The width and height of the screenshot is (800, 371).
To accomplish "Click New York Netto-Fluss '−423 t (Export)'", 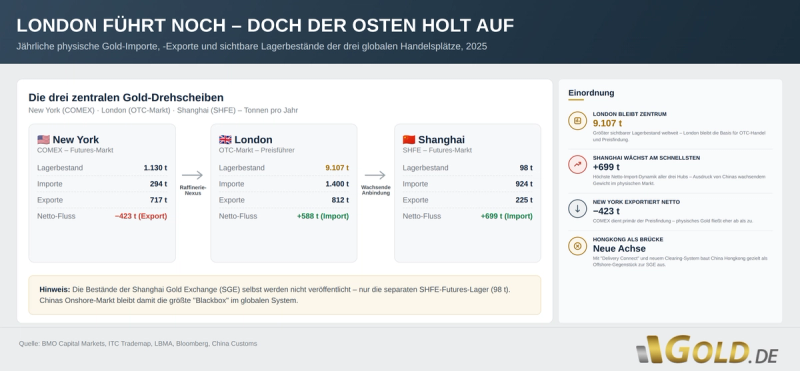I will pos(141,216).
